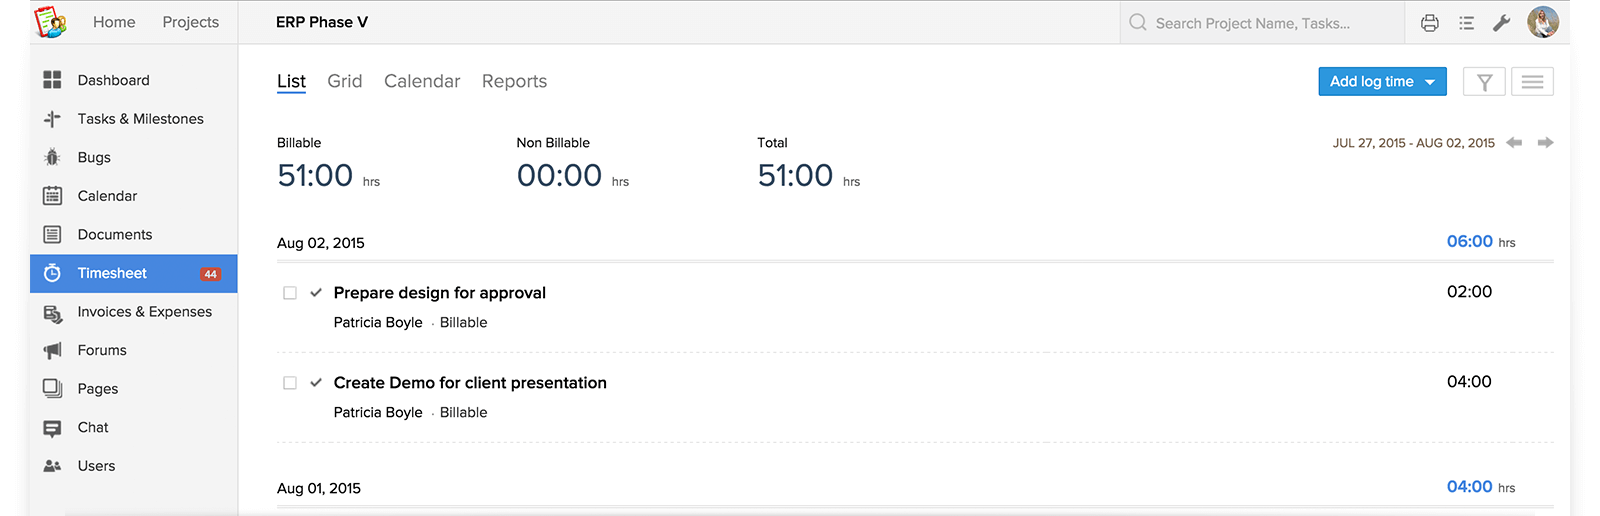Go to the previous week arrow

click(x=1514, y=143)
